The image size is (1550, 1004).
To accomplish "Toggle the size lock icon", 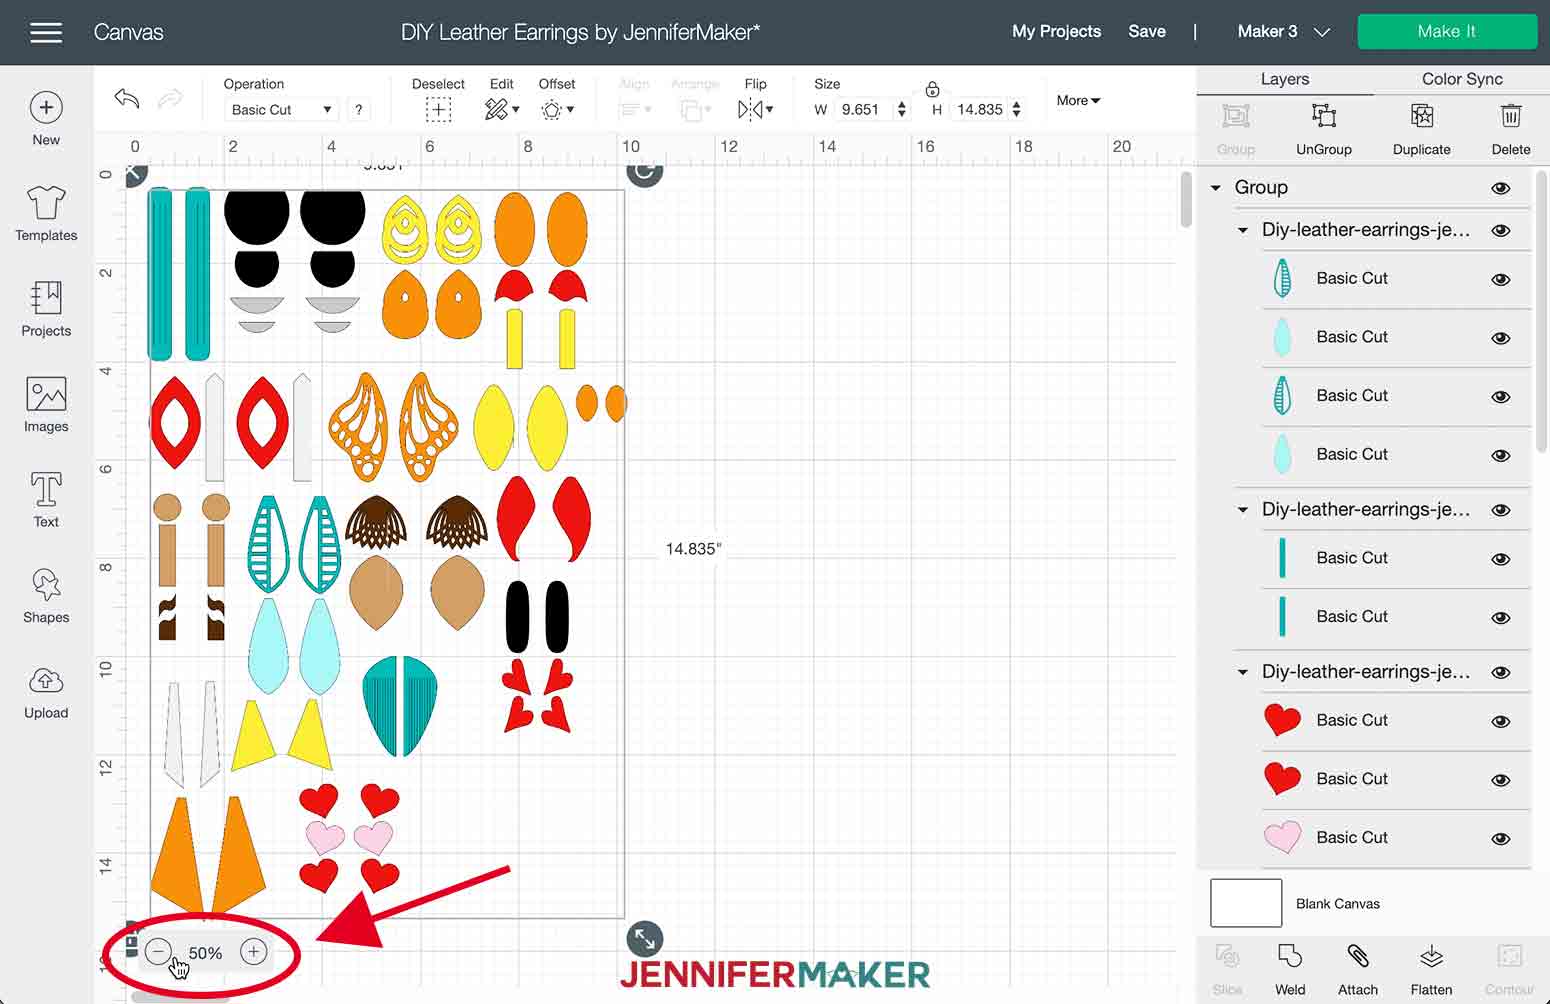I will click(x=932, y=90).
